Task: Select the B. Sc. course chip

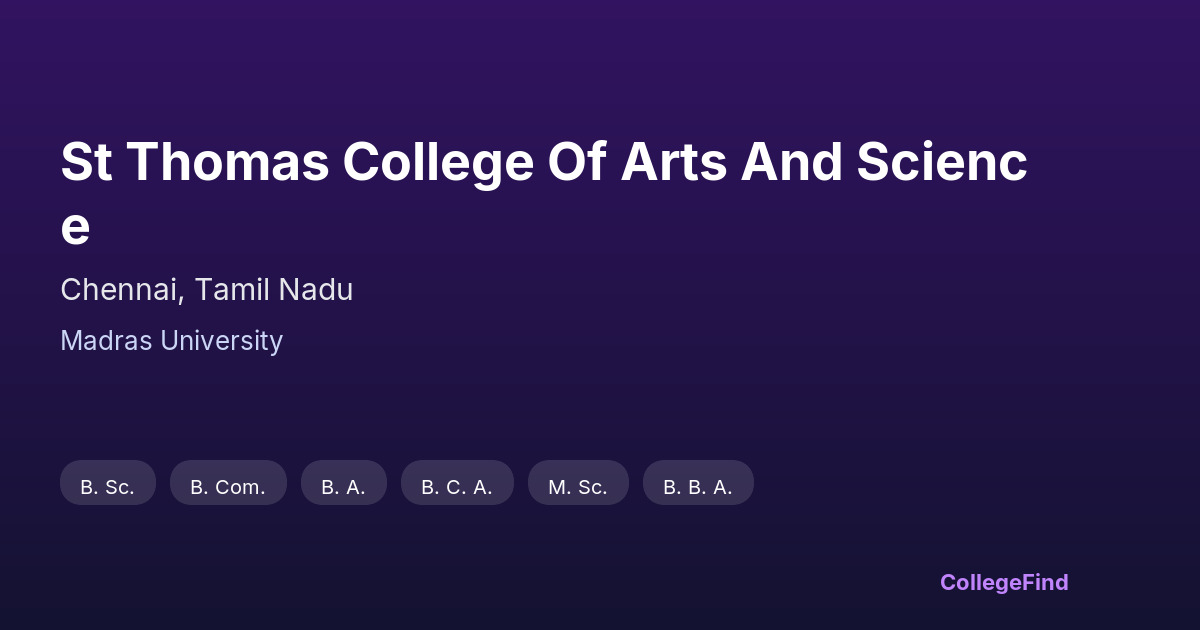Action: click(x=108, y=487)
